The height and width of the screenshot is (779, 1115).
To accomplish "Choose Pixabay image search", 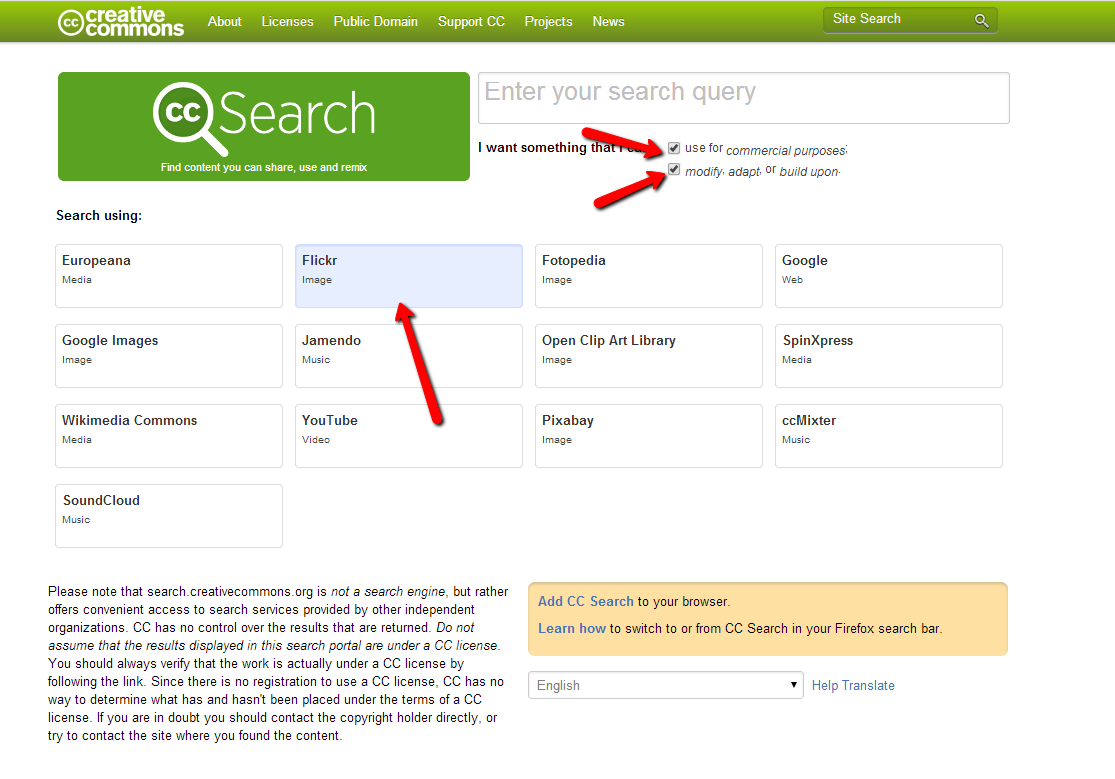I will coord(649,436).
